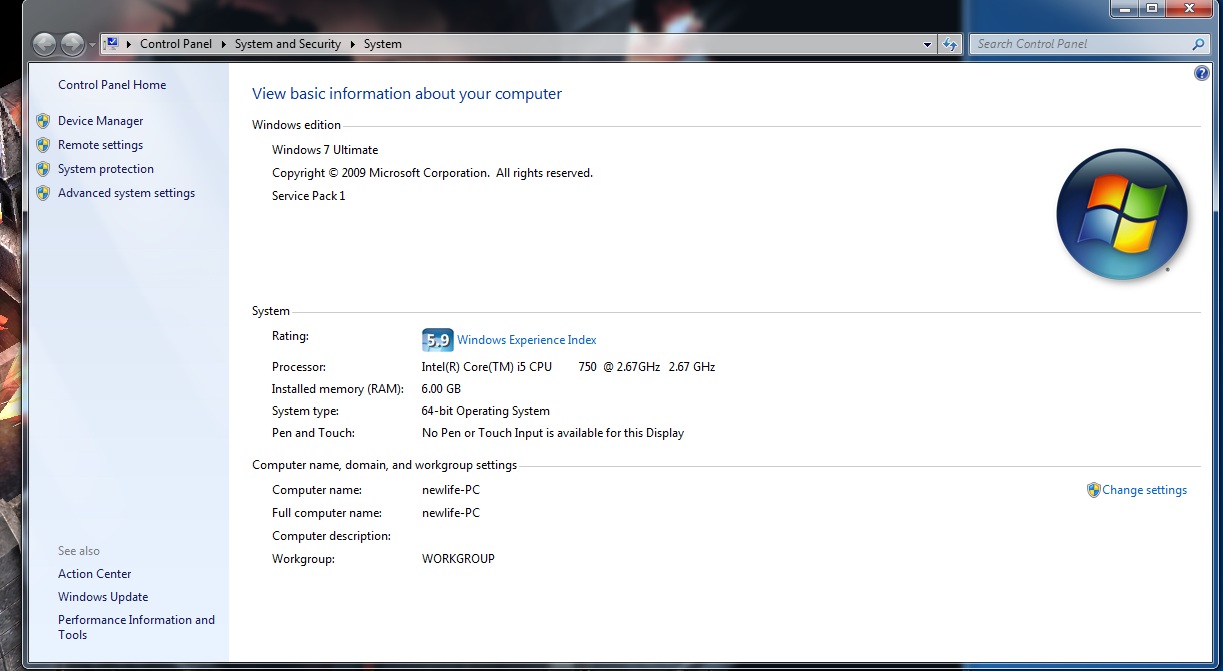Open Advanced system settings link
This screenshot has width=1223, height=671.
pos(126,193)
